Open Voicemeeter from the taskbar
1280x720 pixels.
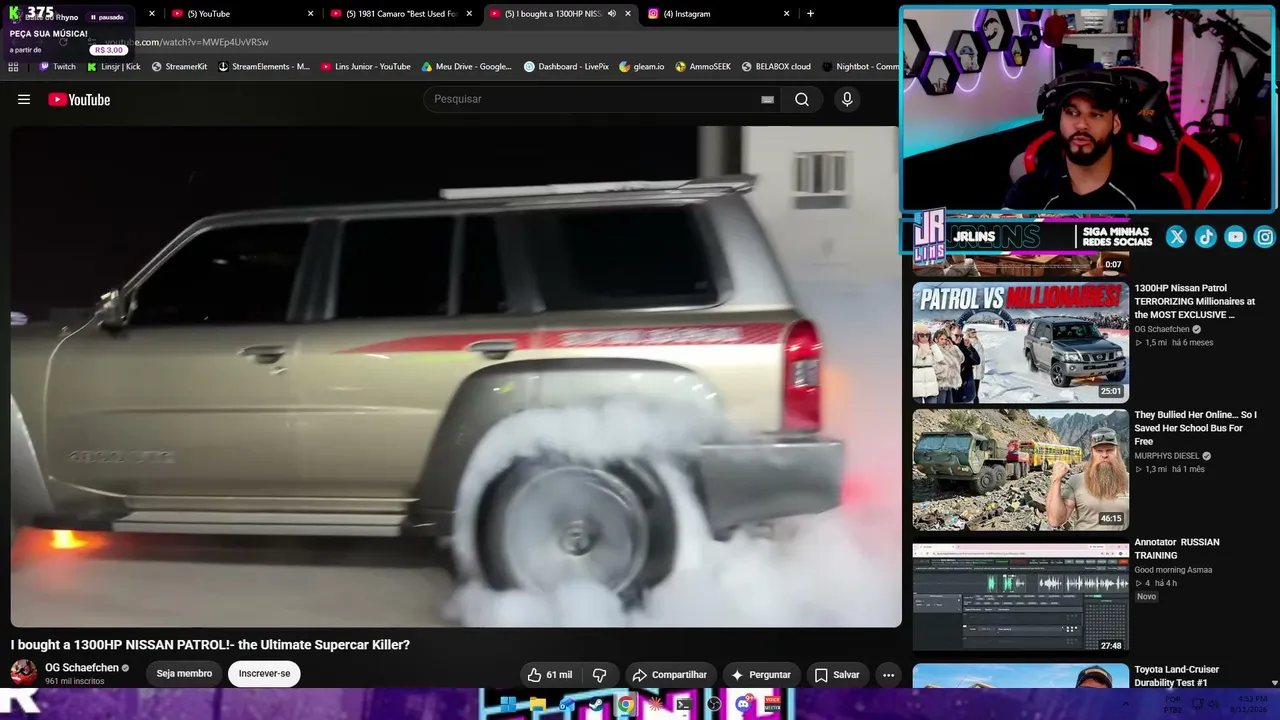(772, 704)
